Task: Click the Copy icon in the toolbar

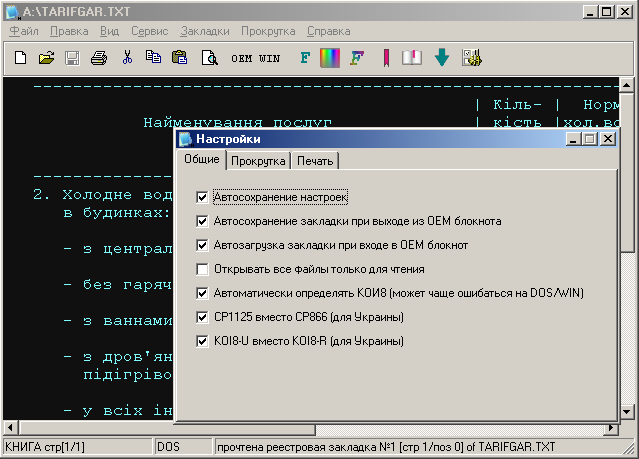Action: coord(153,57)
